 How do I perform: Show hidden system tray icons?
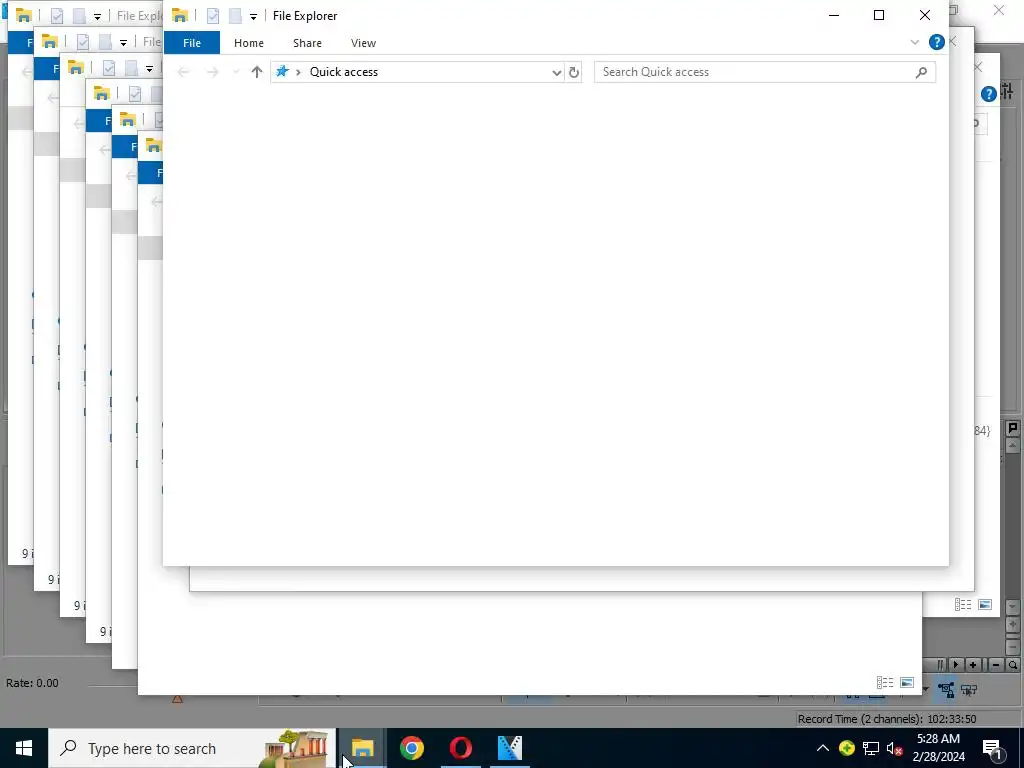pyautogui.click(x=822, y=748)
